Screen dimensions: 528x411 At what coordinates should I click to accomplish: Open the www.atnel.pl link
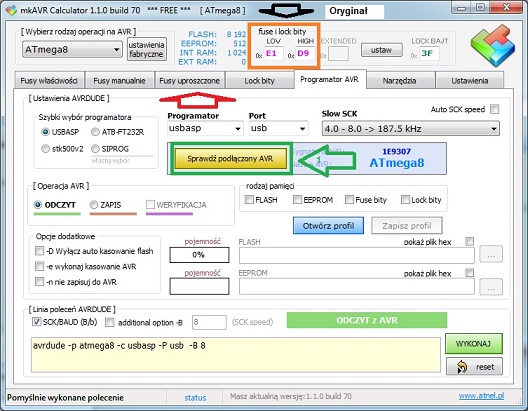[x=481, y=396]
